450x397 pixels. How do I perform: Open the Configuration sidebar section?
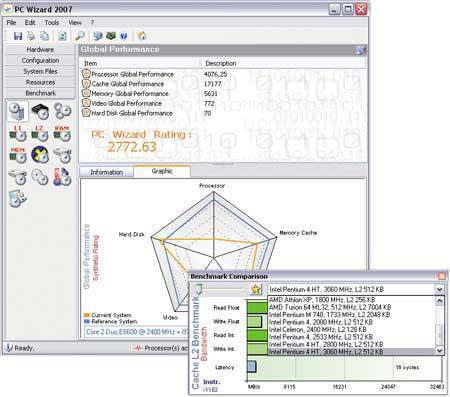pyautogui.click(x=40, y=61)
